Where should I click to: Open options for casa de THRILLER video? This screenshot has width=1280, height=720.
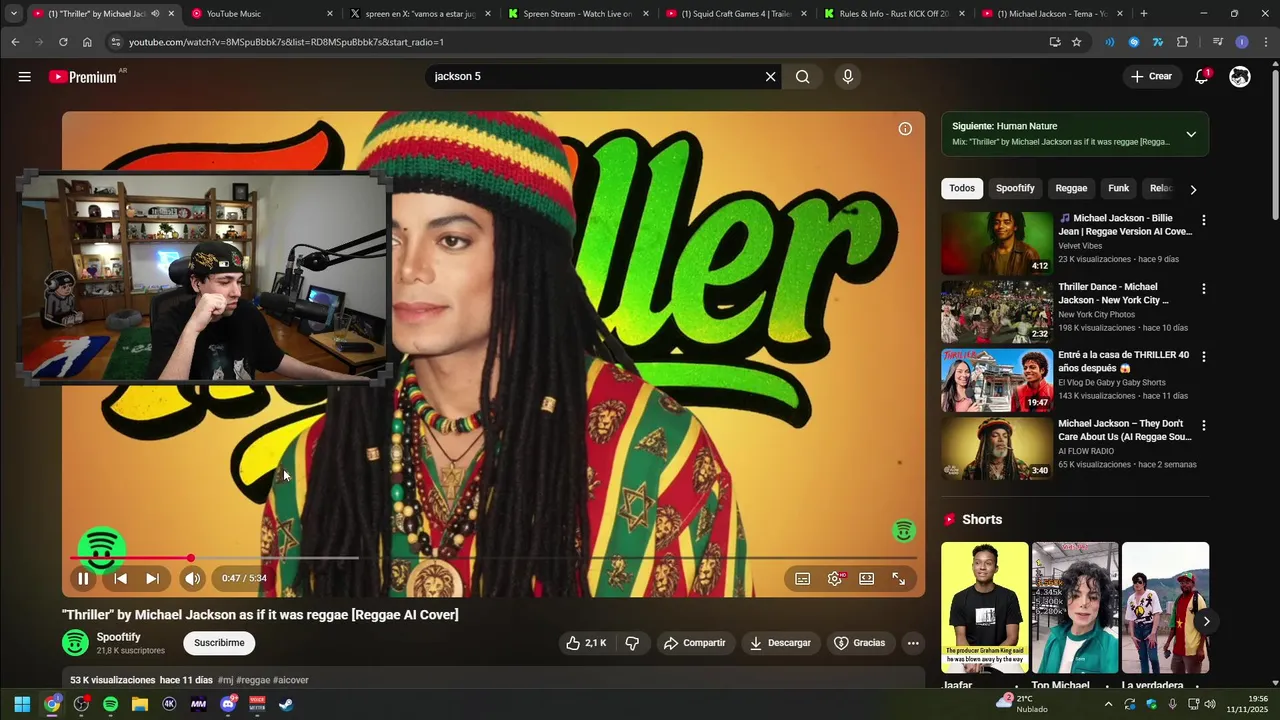1203,357
